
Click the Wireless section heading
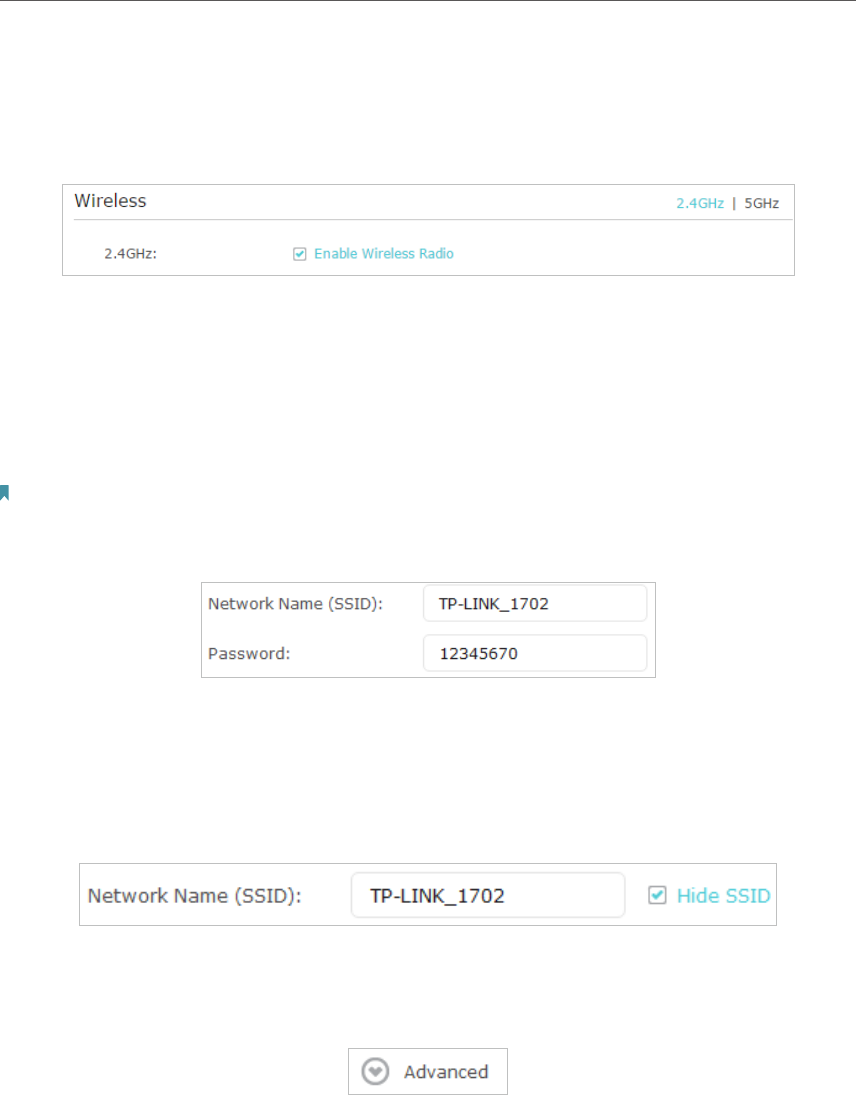coord(110,201)
